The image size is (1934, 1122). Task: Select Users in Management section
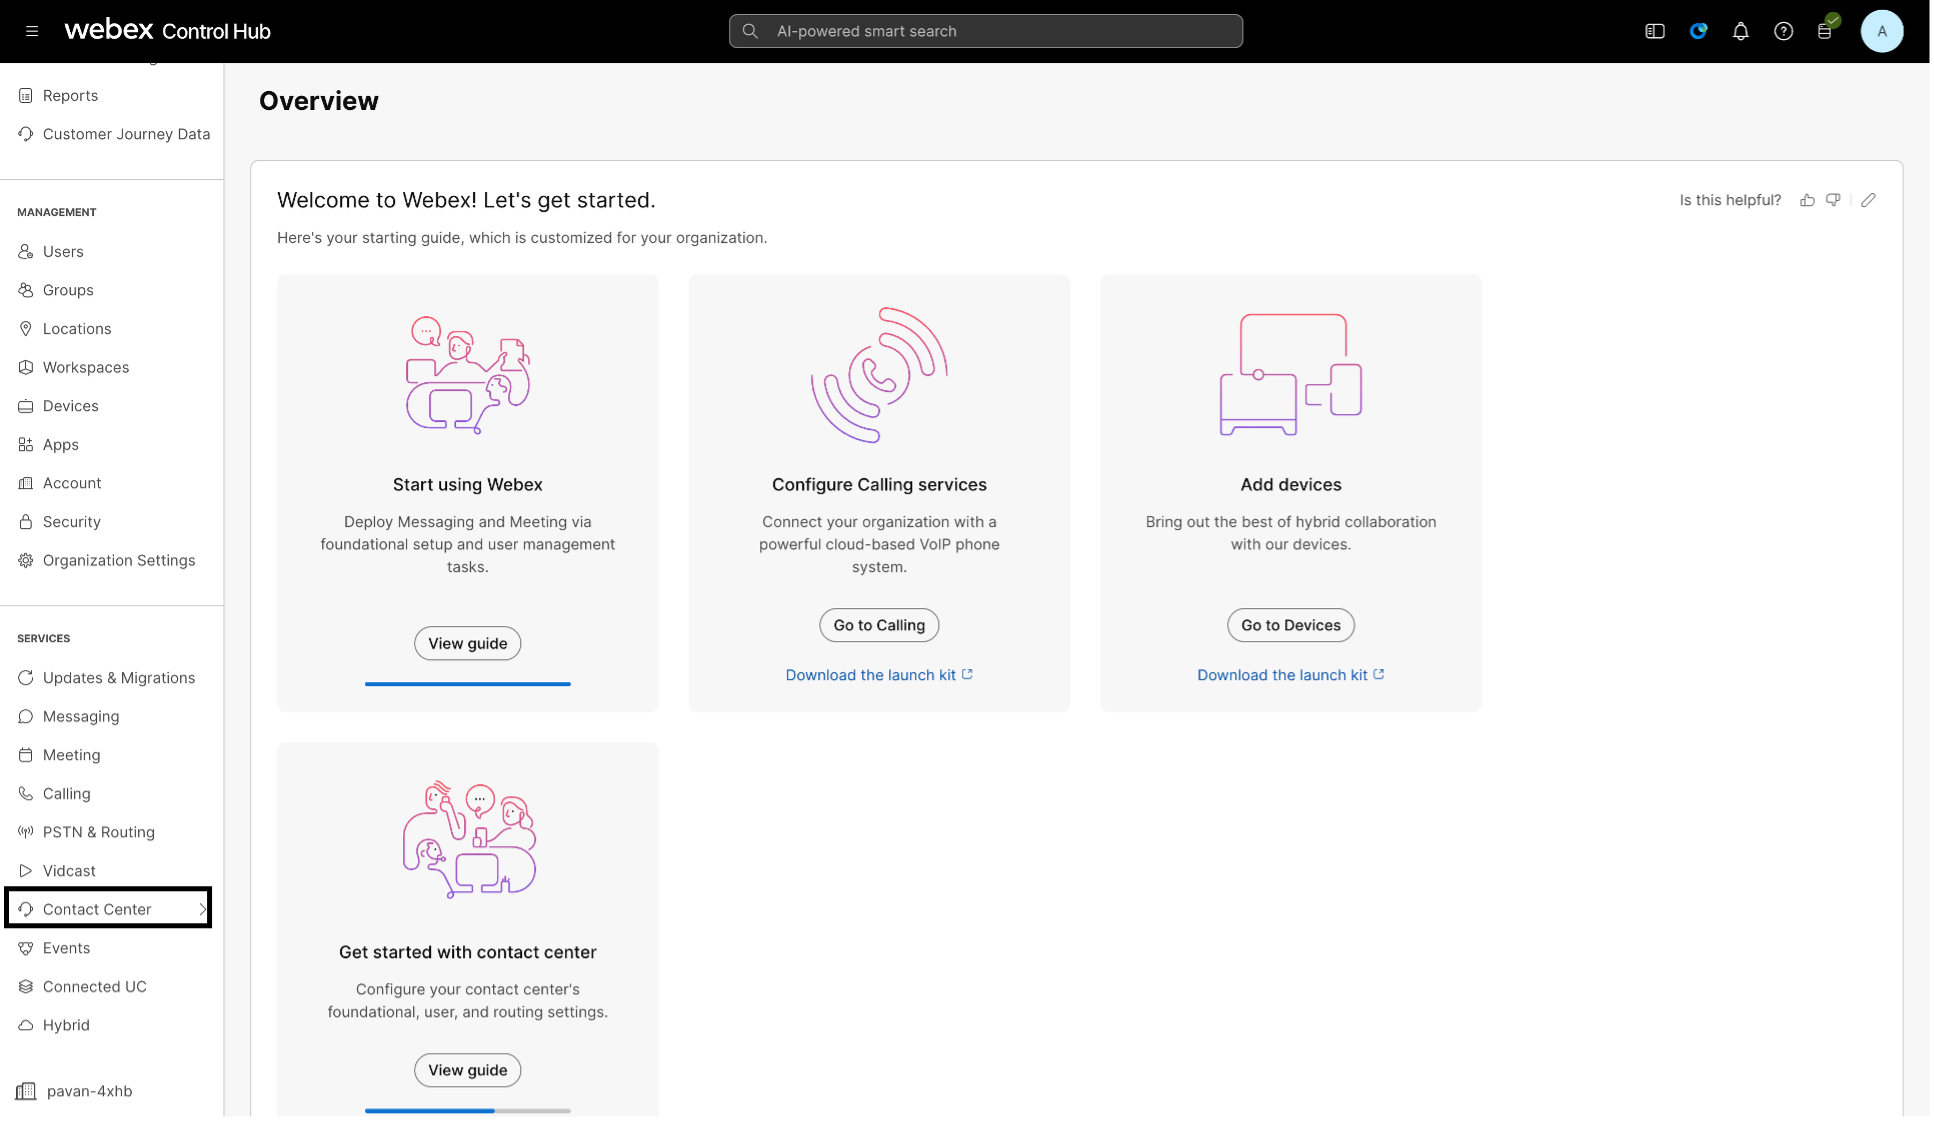pos(63,251)
